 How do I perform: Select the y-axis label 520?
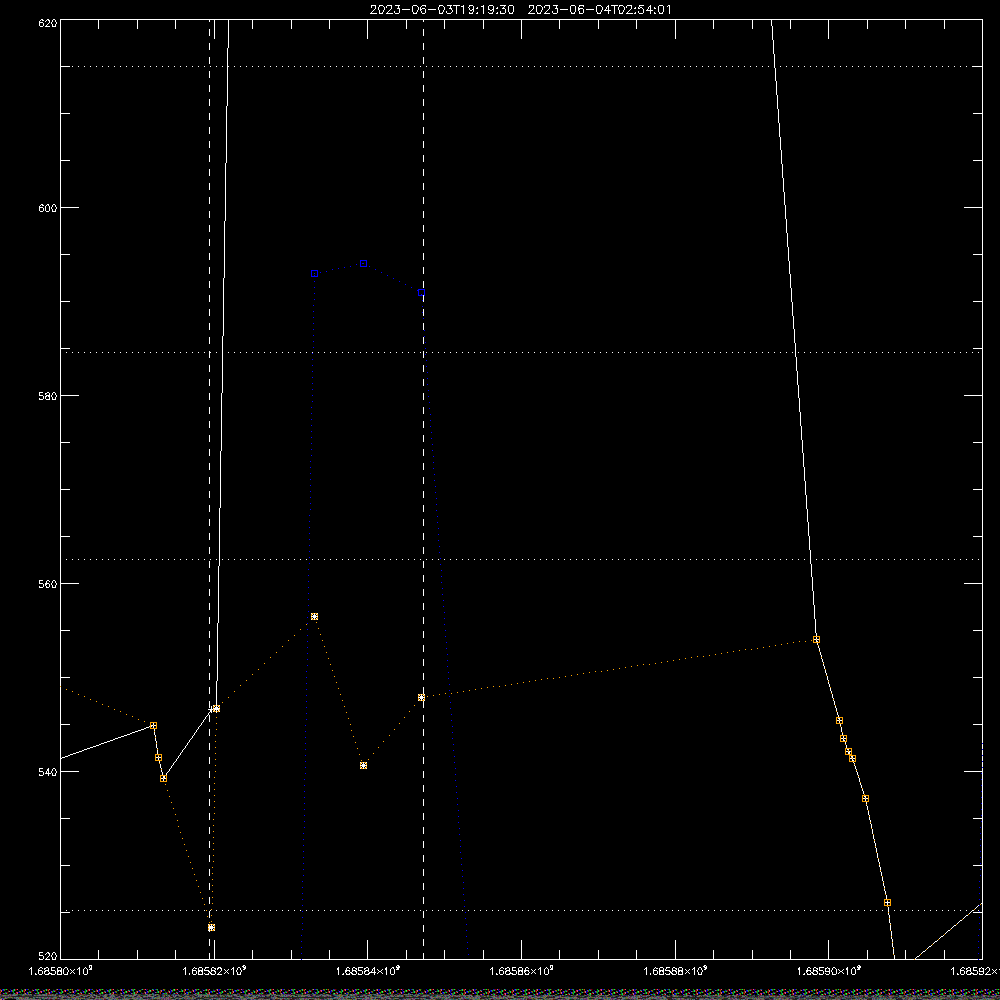tap(48, 955)
